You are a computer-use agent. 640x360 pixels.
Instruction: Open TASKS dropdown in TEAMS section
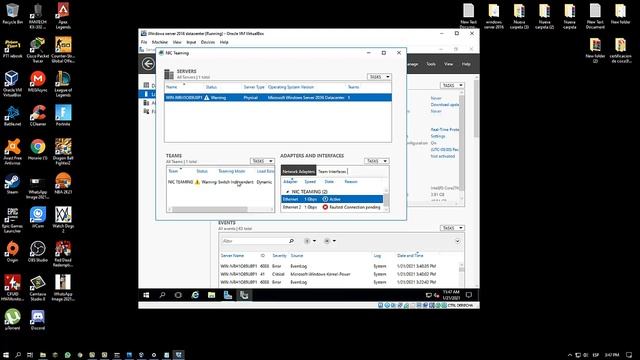[x=262, y=161]
